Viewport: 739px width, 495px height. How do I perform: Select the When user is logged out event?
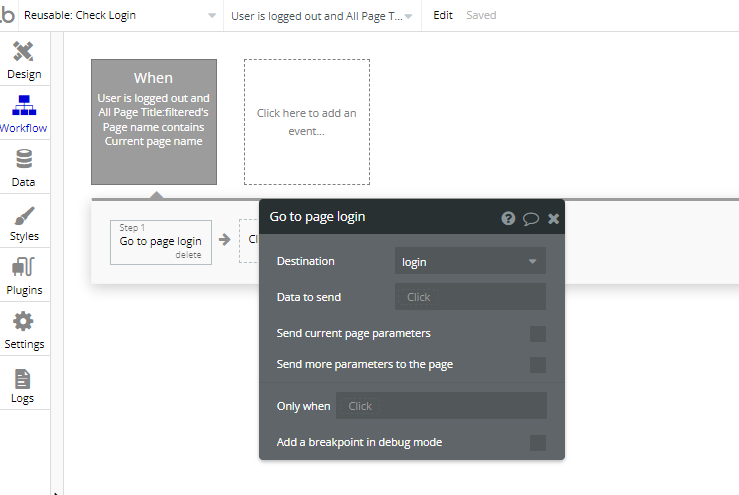point(154,122)
